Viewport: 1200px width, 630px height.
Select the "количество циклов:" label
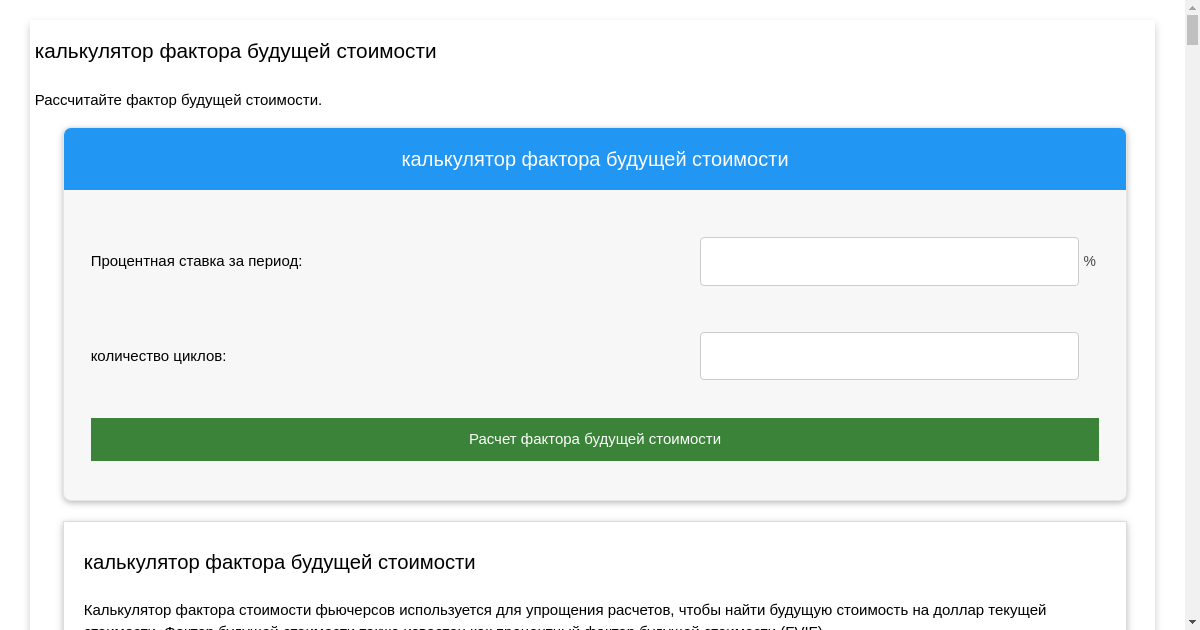pyautogui.click(x=158, y=356)
